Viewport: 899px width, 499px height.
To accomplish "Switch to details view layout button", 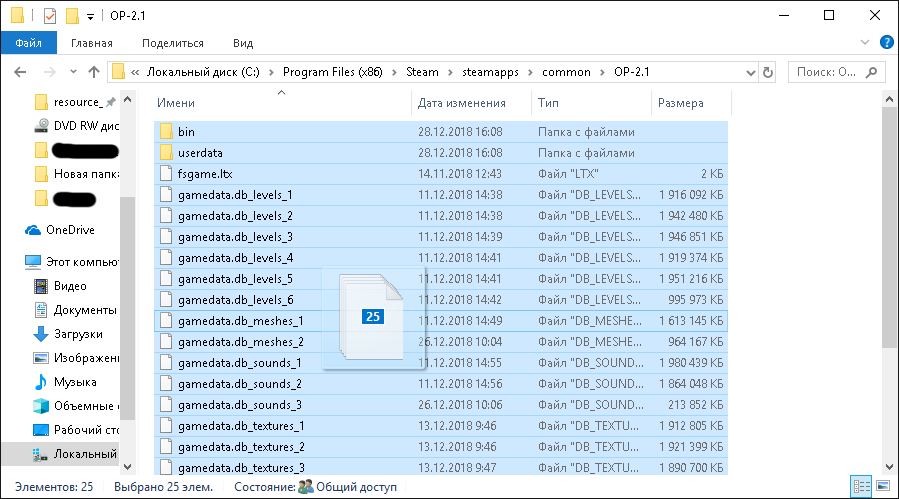I will pos(861,487).
